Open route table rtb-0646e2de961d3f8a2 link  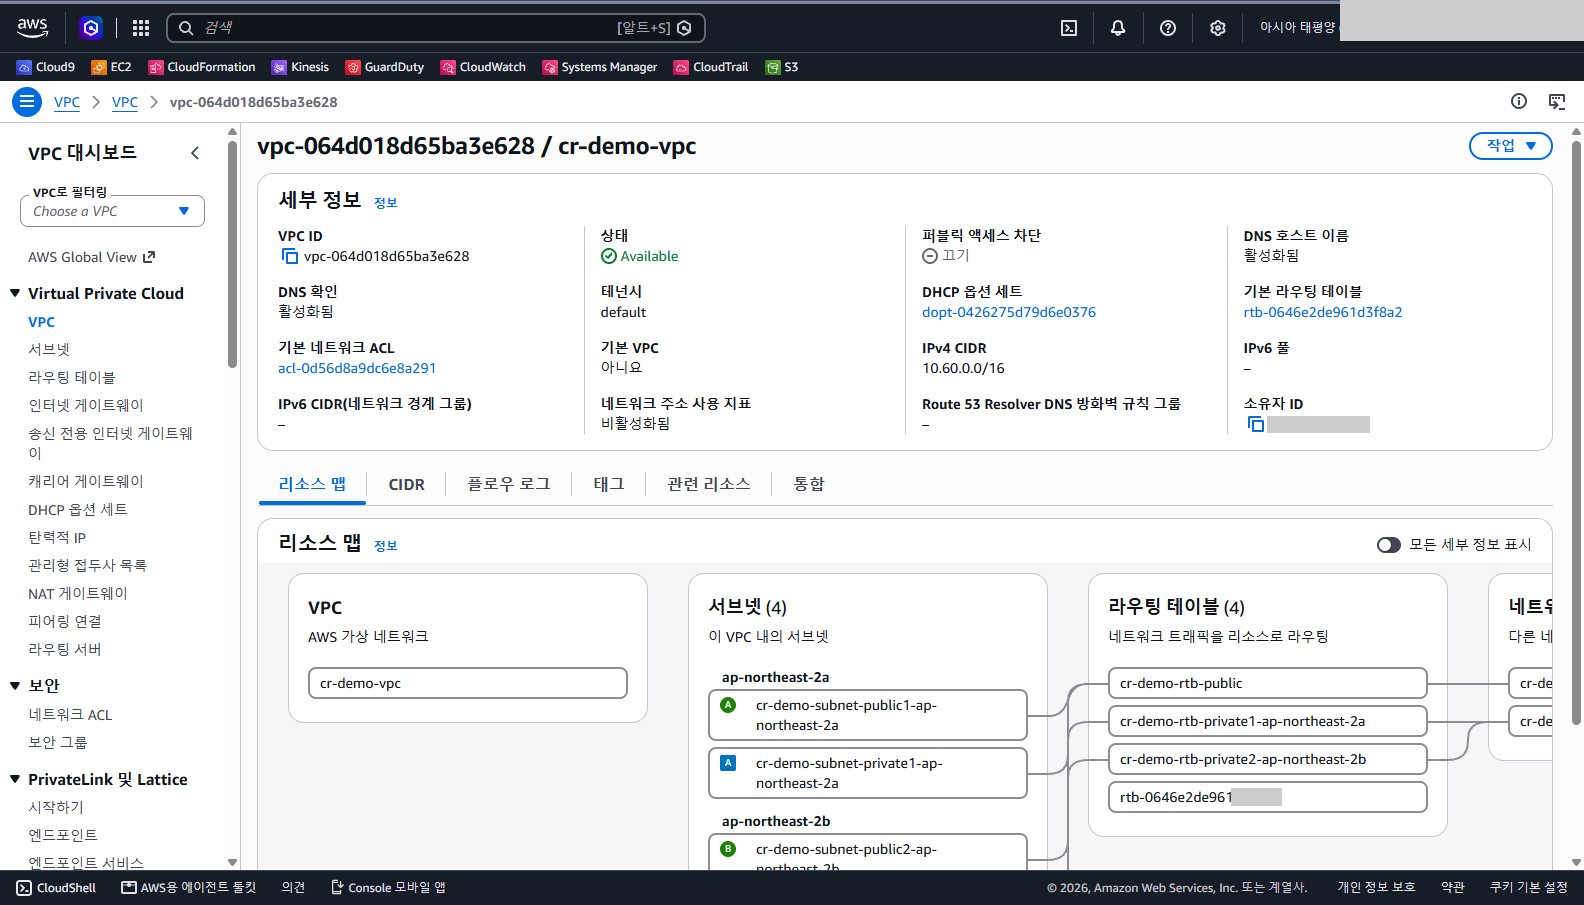click(x=1323, y=312)
